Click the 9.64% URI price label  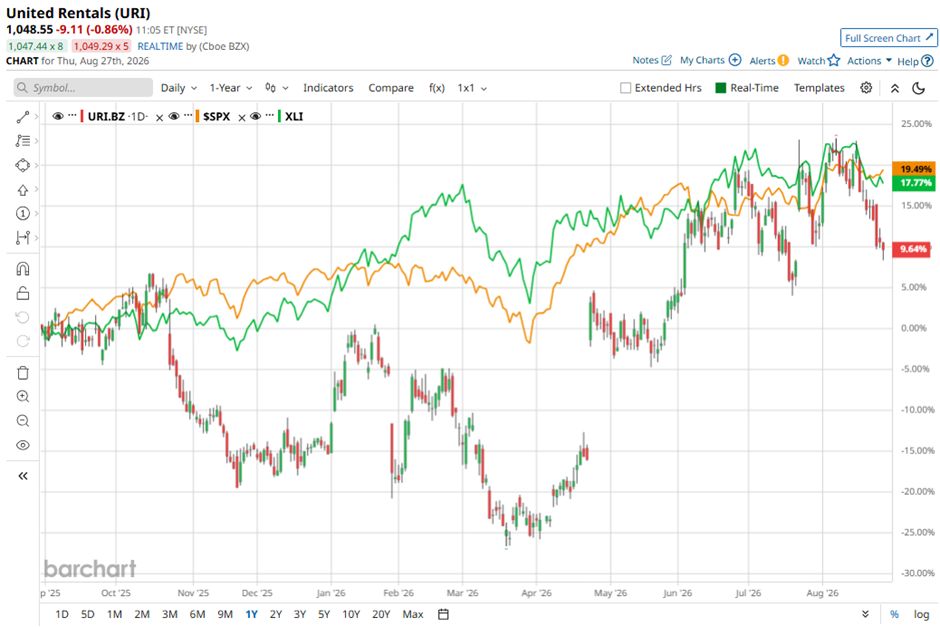[911, 249]
